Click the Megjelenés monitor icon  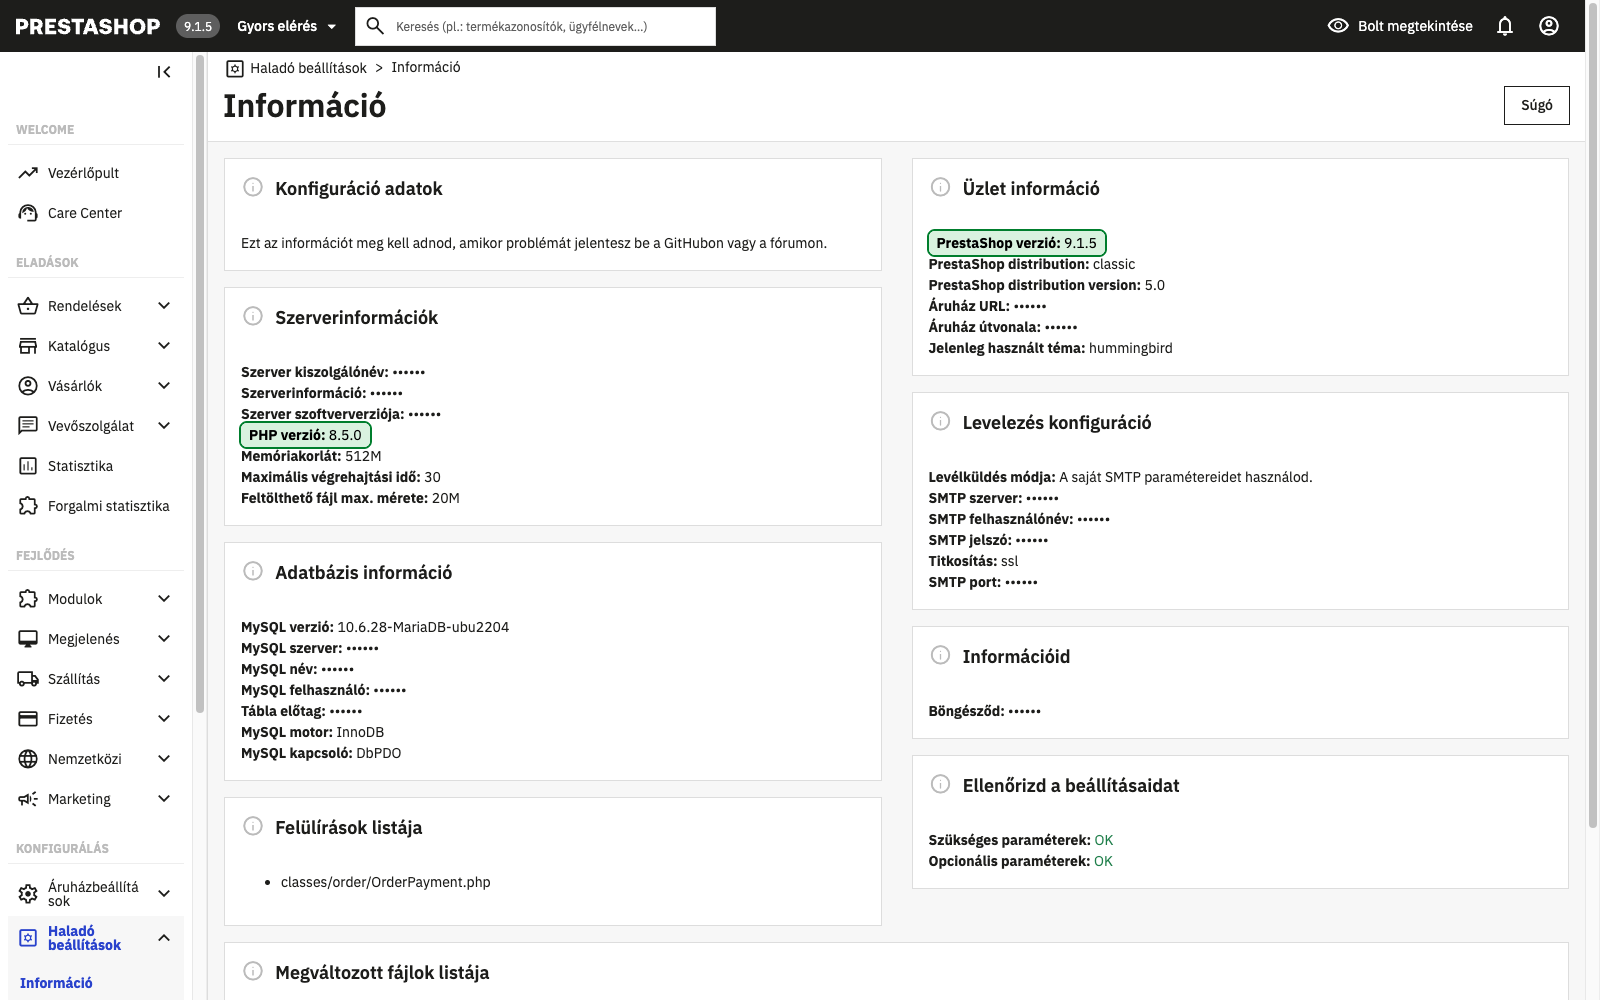point(28,639)
